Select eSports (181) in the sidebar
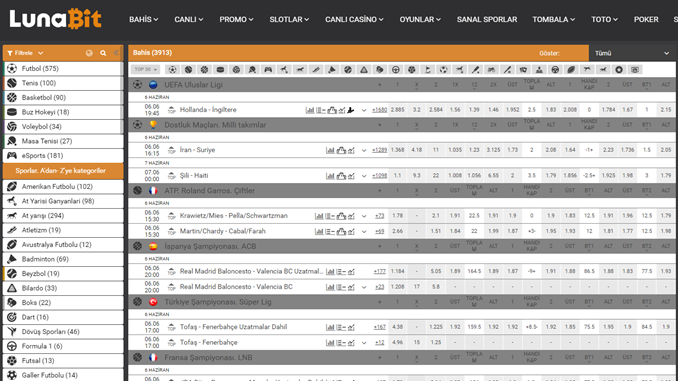 [x=63, y=155]
